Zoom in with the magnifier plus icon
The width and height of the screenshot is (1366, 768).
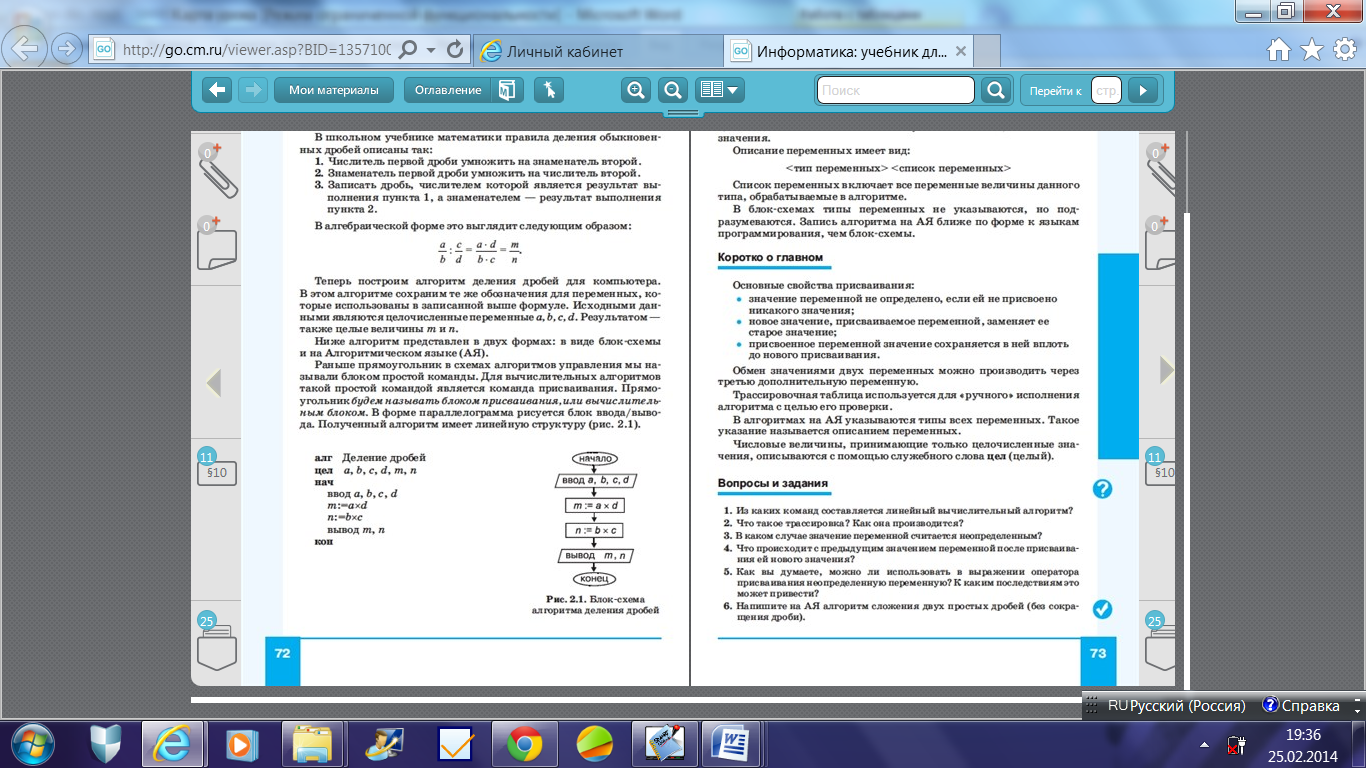[x=636, y=90]
